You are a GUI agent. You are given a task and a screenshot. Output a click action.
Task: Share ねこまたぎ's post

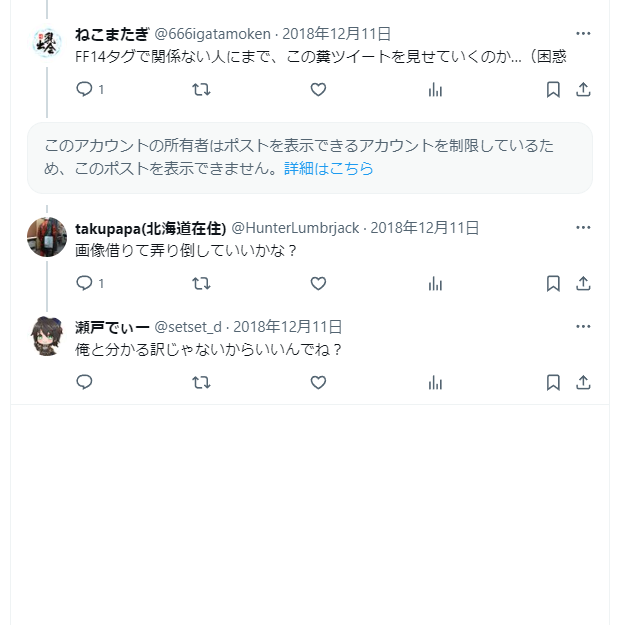tap(584, 89)
